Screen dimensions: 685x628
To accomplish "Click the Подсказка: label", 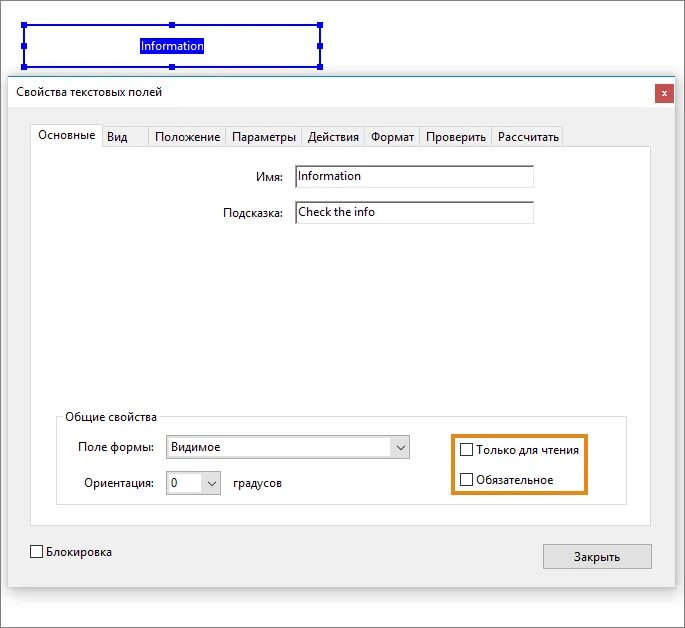I will 253,213.
